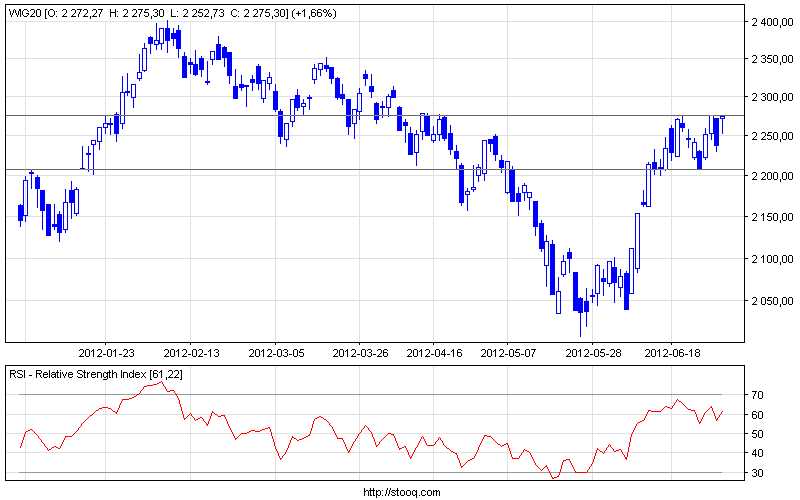Click the 2 050,00 price axis label
The image size is (800, 500).
pyautogui.click(x=772, y=302)
